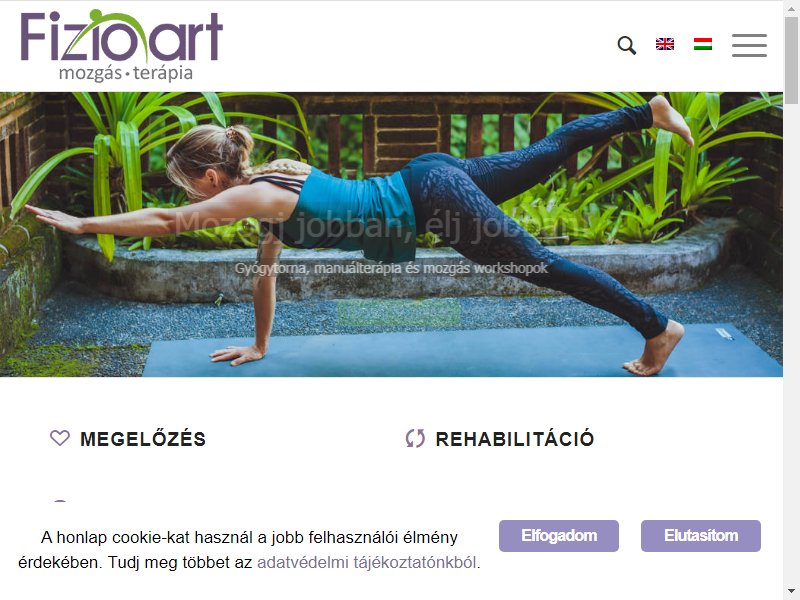
Task: Switch language with the UK flag
Action: [x=664, y=44]
